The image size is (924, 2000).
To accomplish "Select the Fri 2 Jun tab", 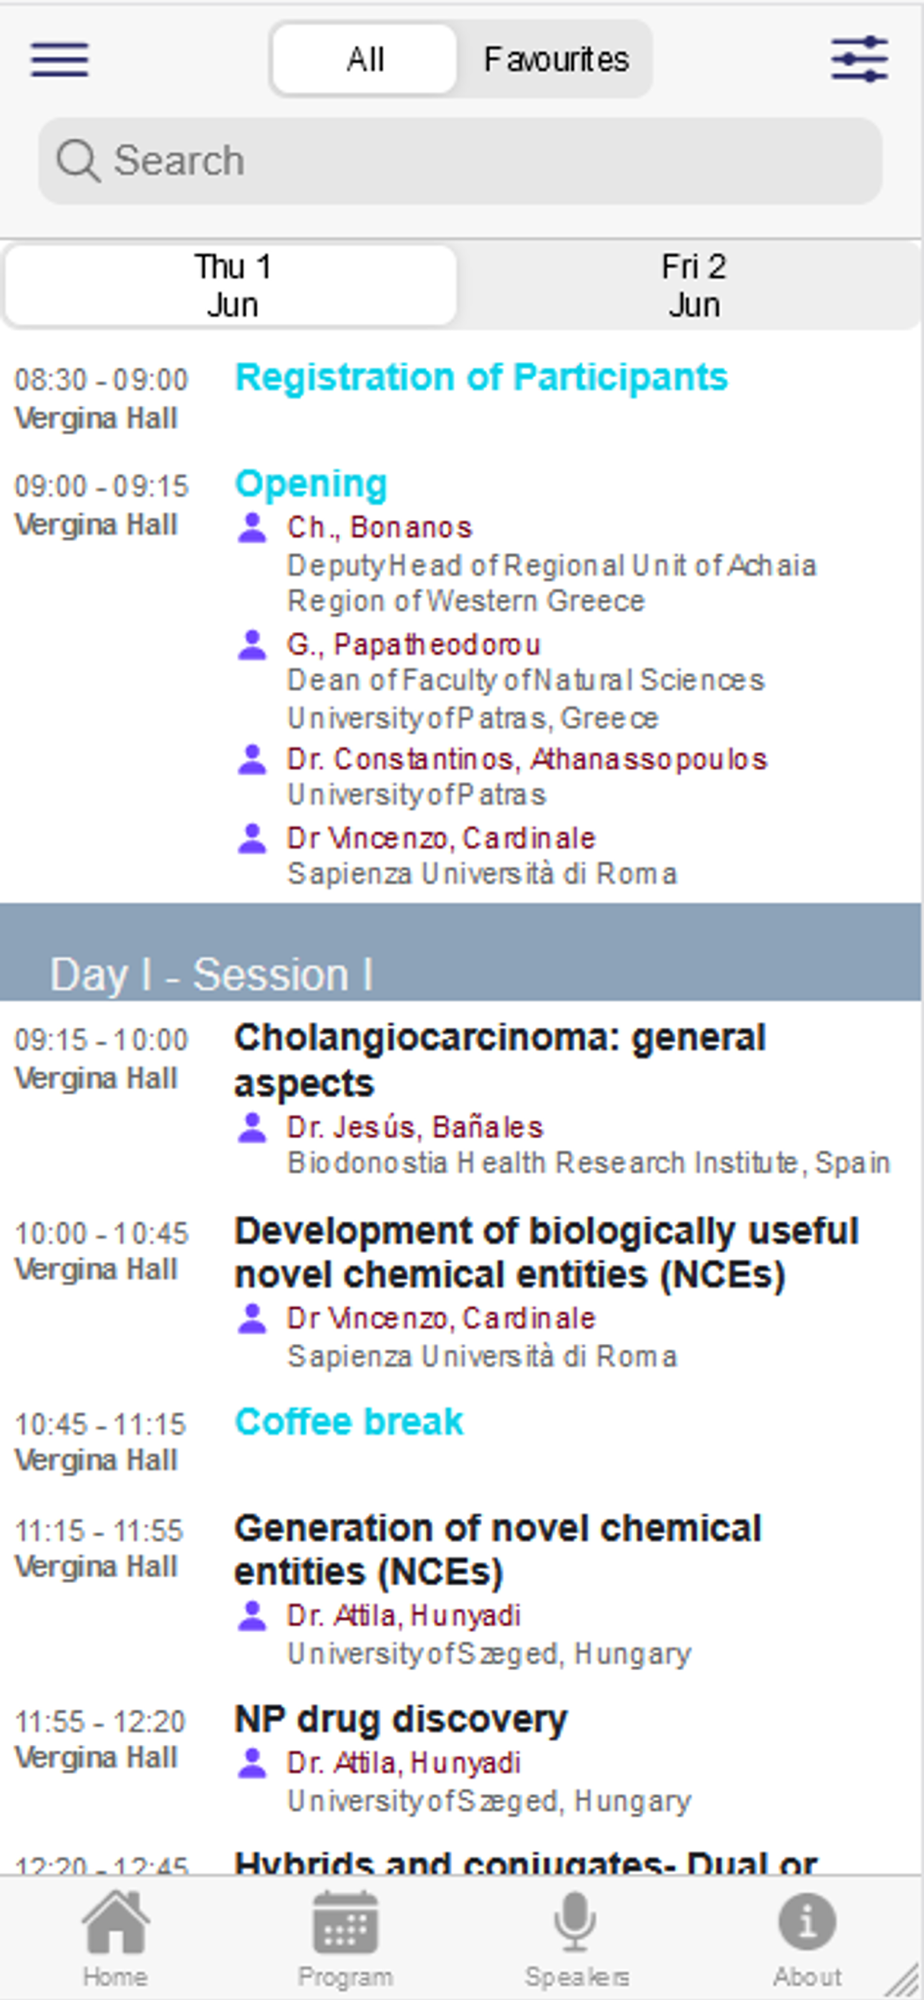I will pos(693,286).
